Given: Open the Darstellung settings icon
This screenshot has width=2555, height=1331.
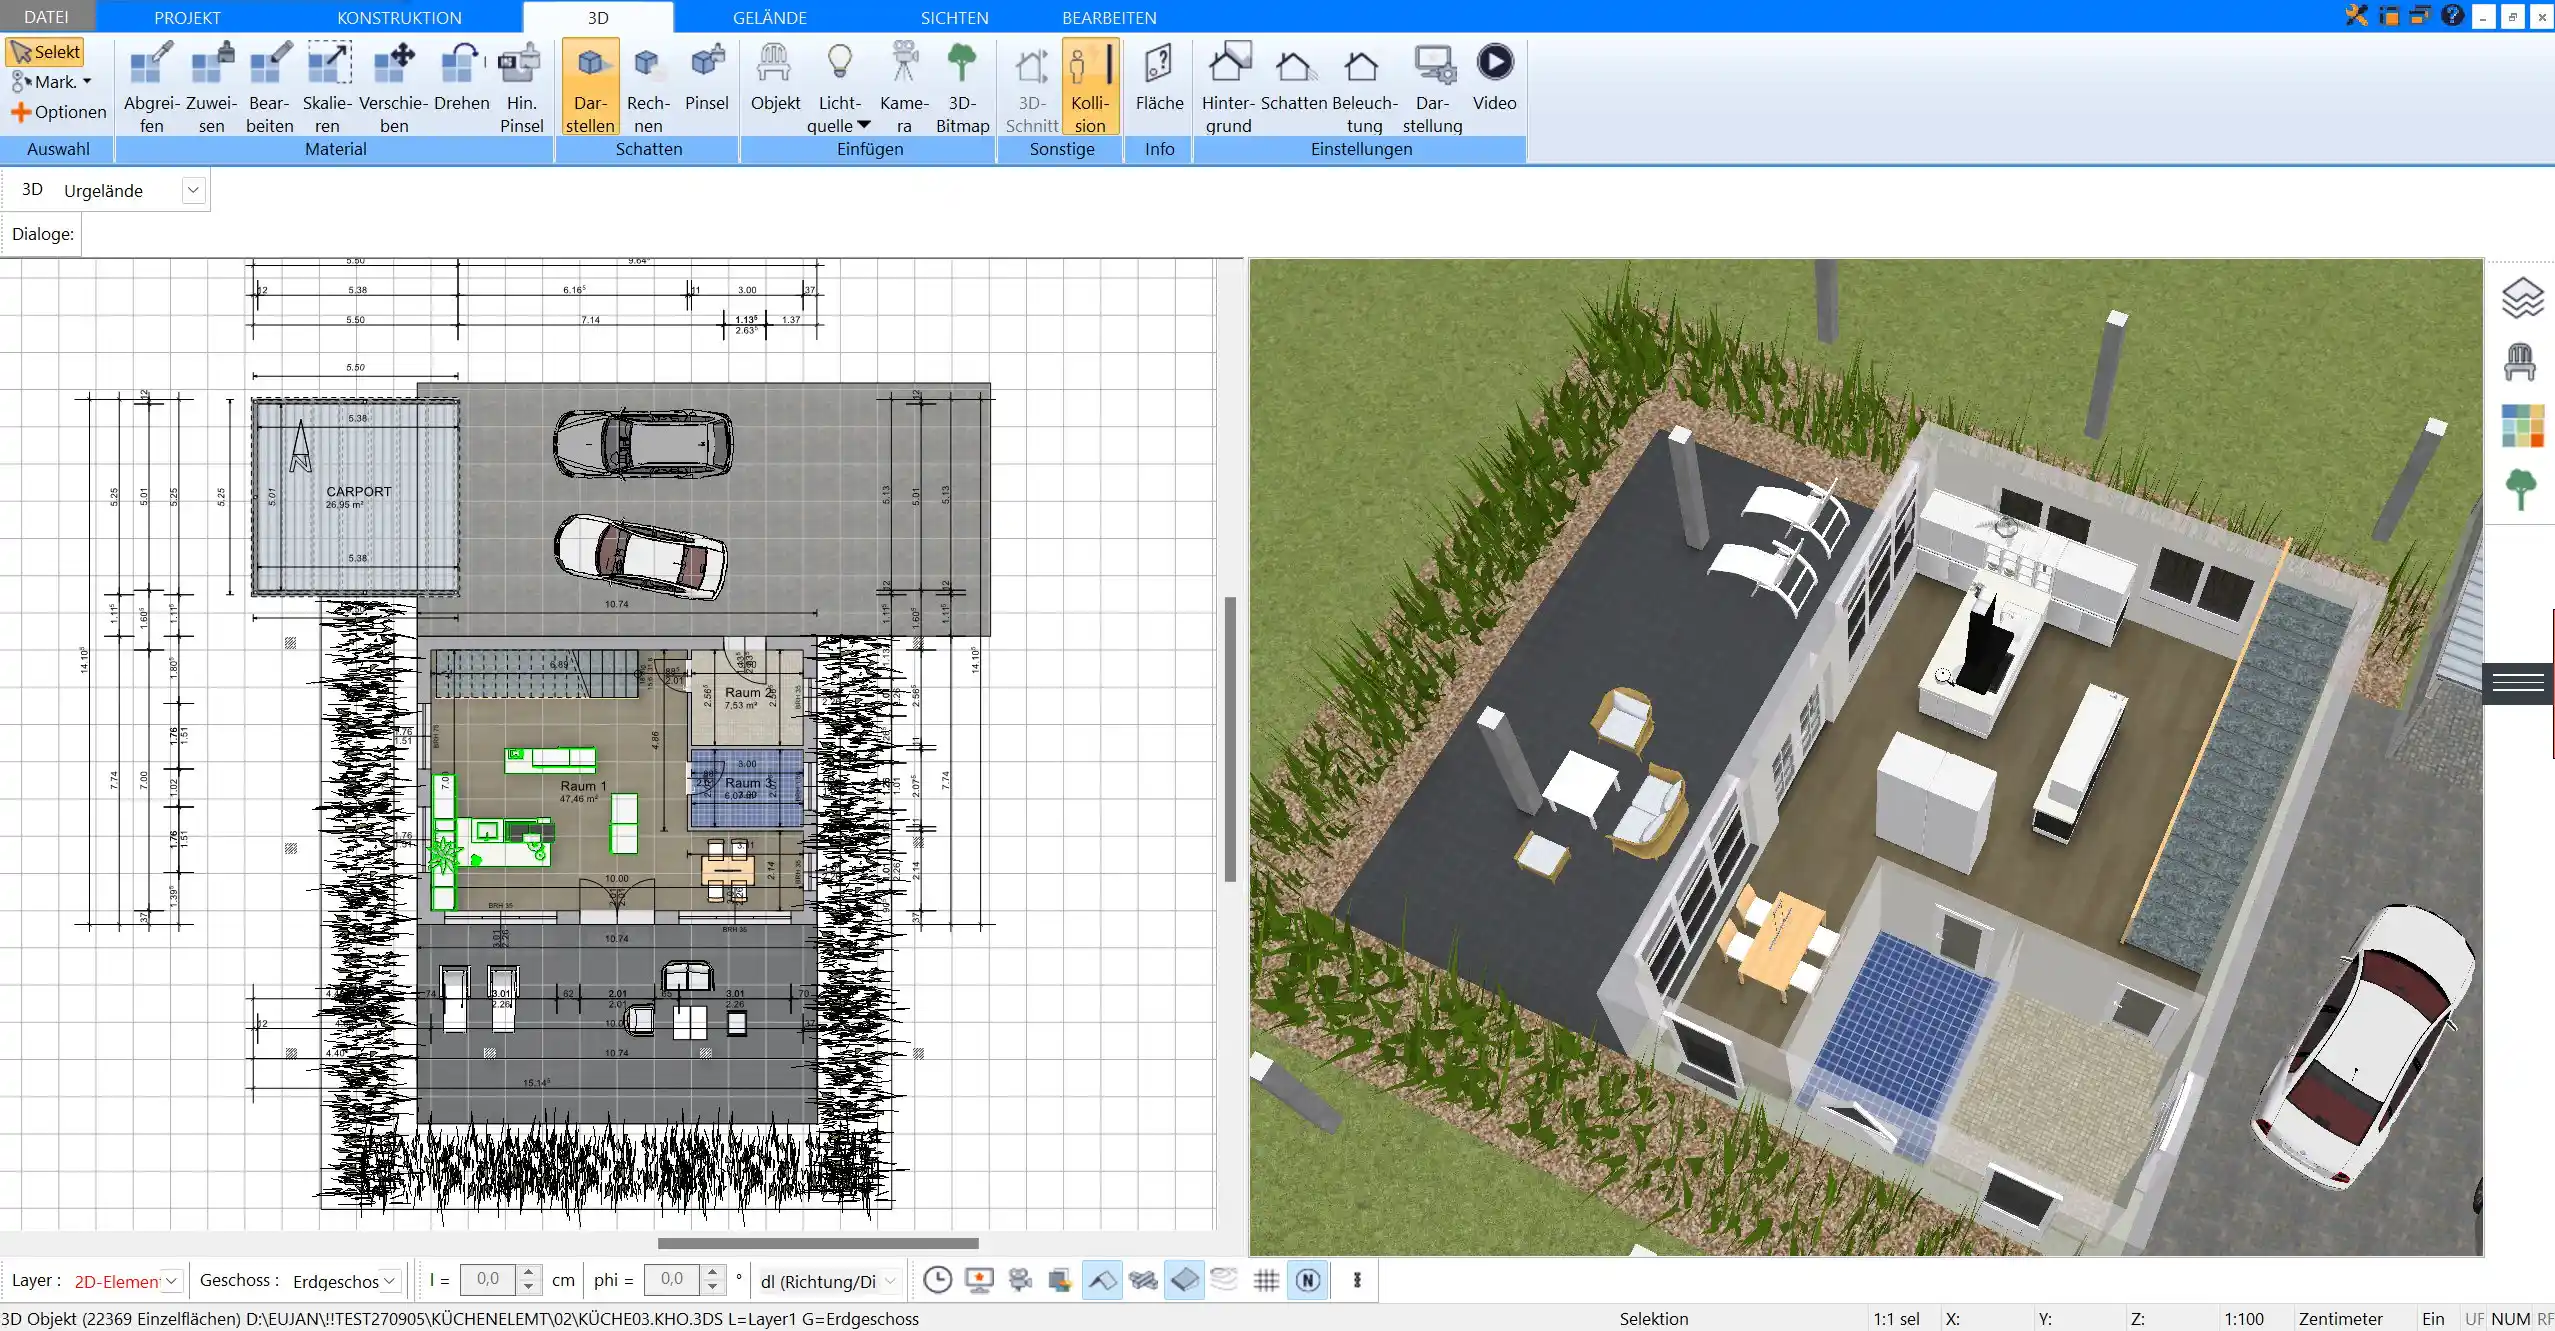Looking at the screenshot, I should coord(1433,64).
